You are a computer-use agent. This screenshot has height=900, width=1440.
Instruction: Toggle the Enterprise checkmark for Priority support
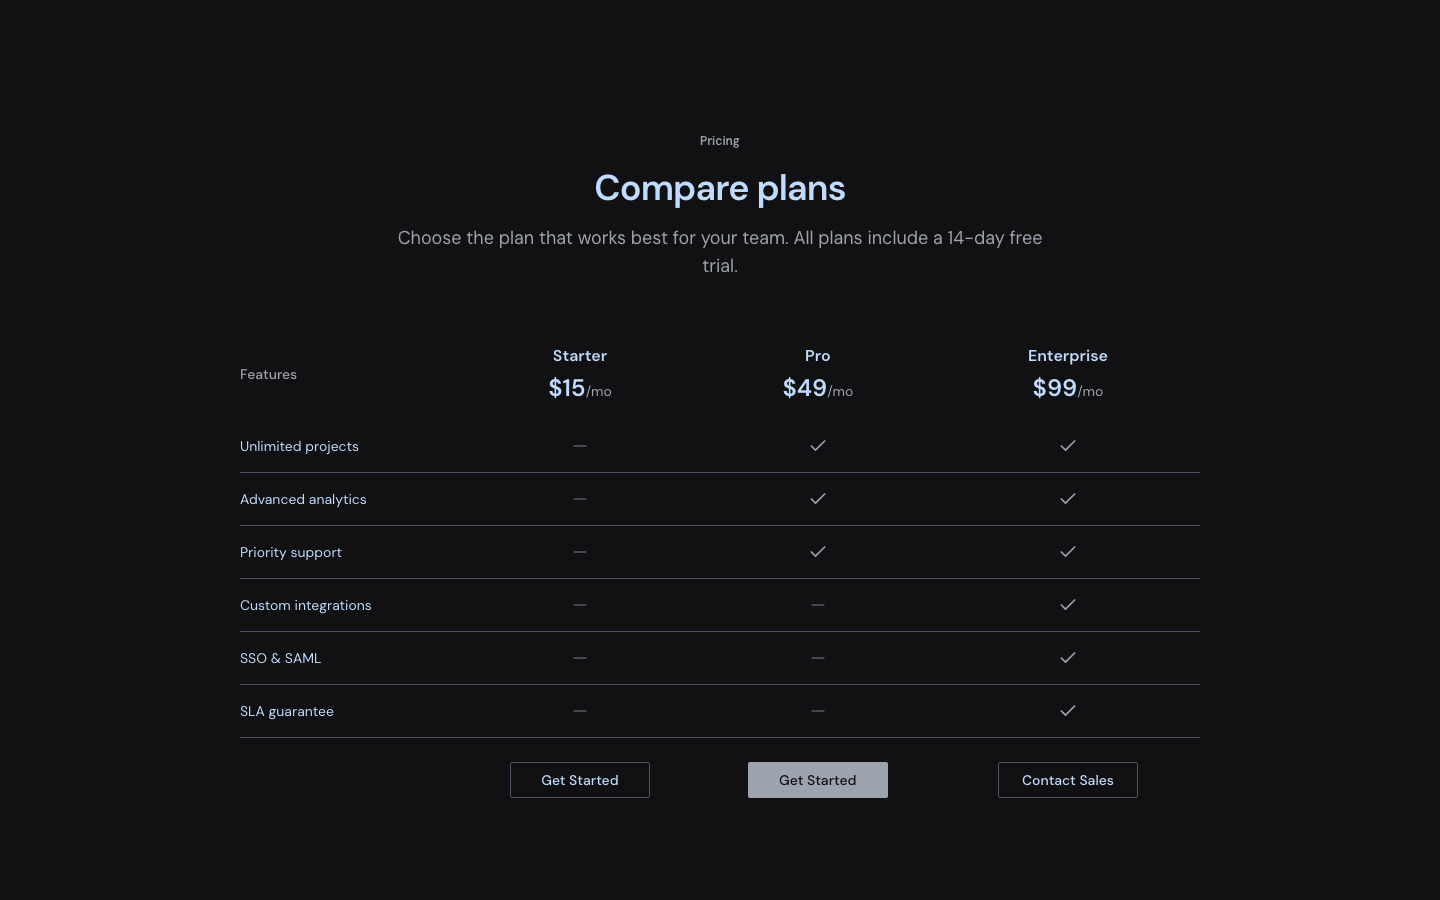tap(1068, 552)
